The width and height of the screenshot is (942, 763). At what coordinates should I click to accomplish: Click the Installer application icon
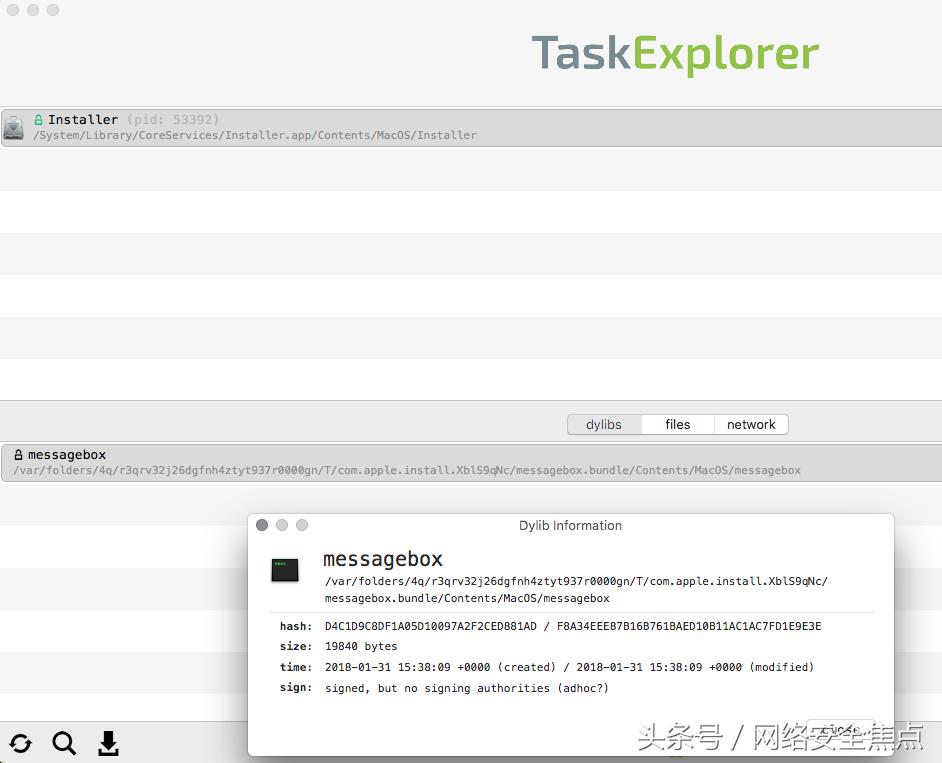(x=14, y=127)
